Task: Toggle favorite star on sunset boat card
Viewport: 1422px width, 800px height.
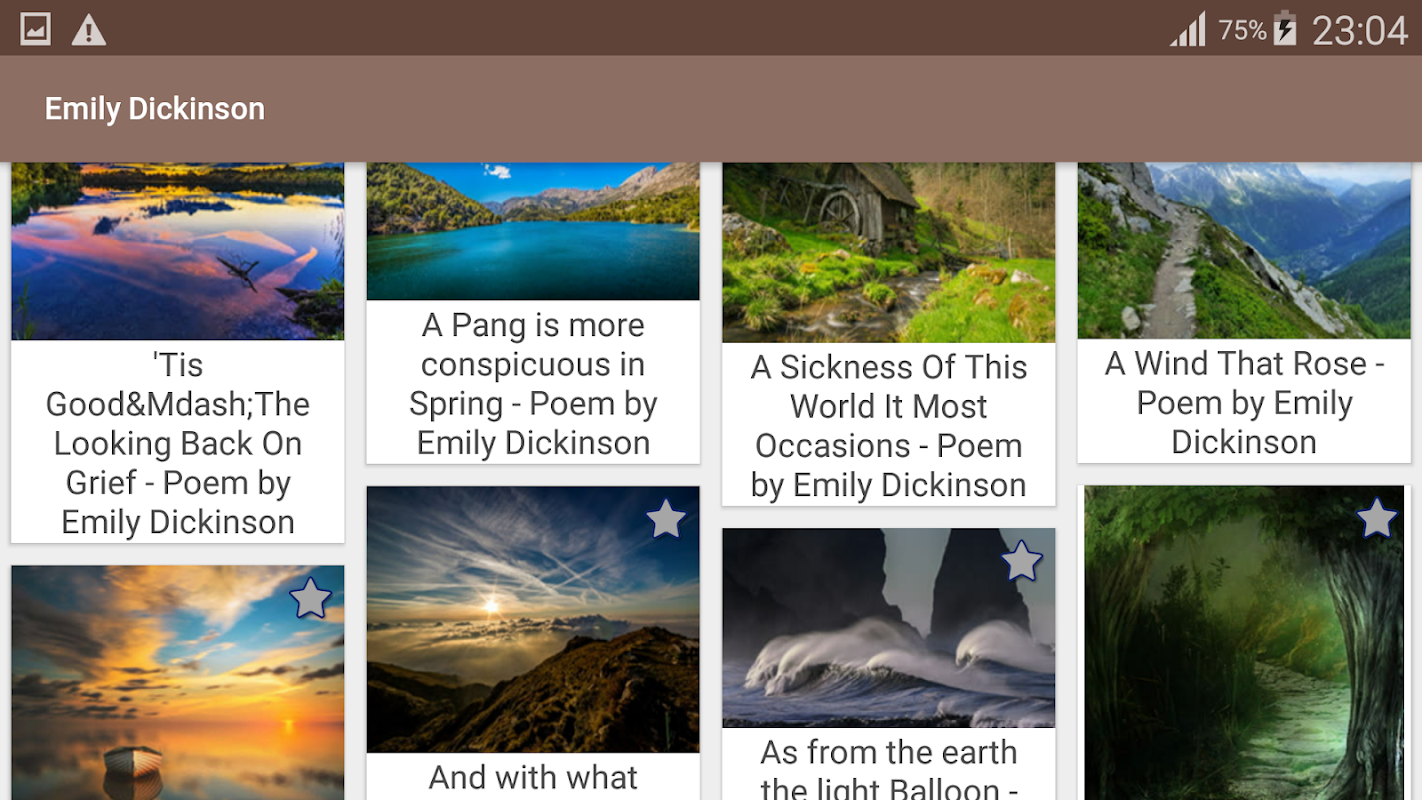Action: click(310, 598)
